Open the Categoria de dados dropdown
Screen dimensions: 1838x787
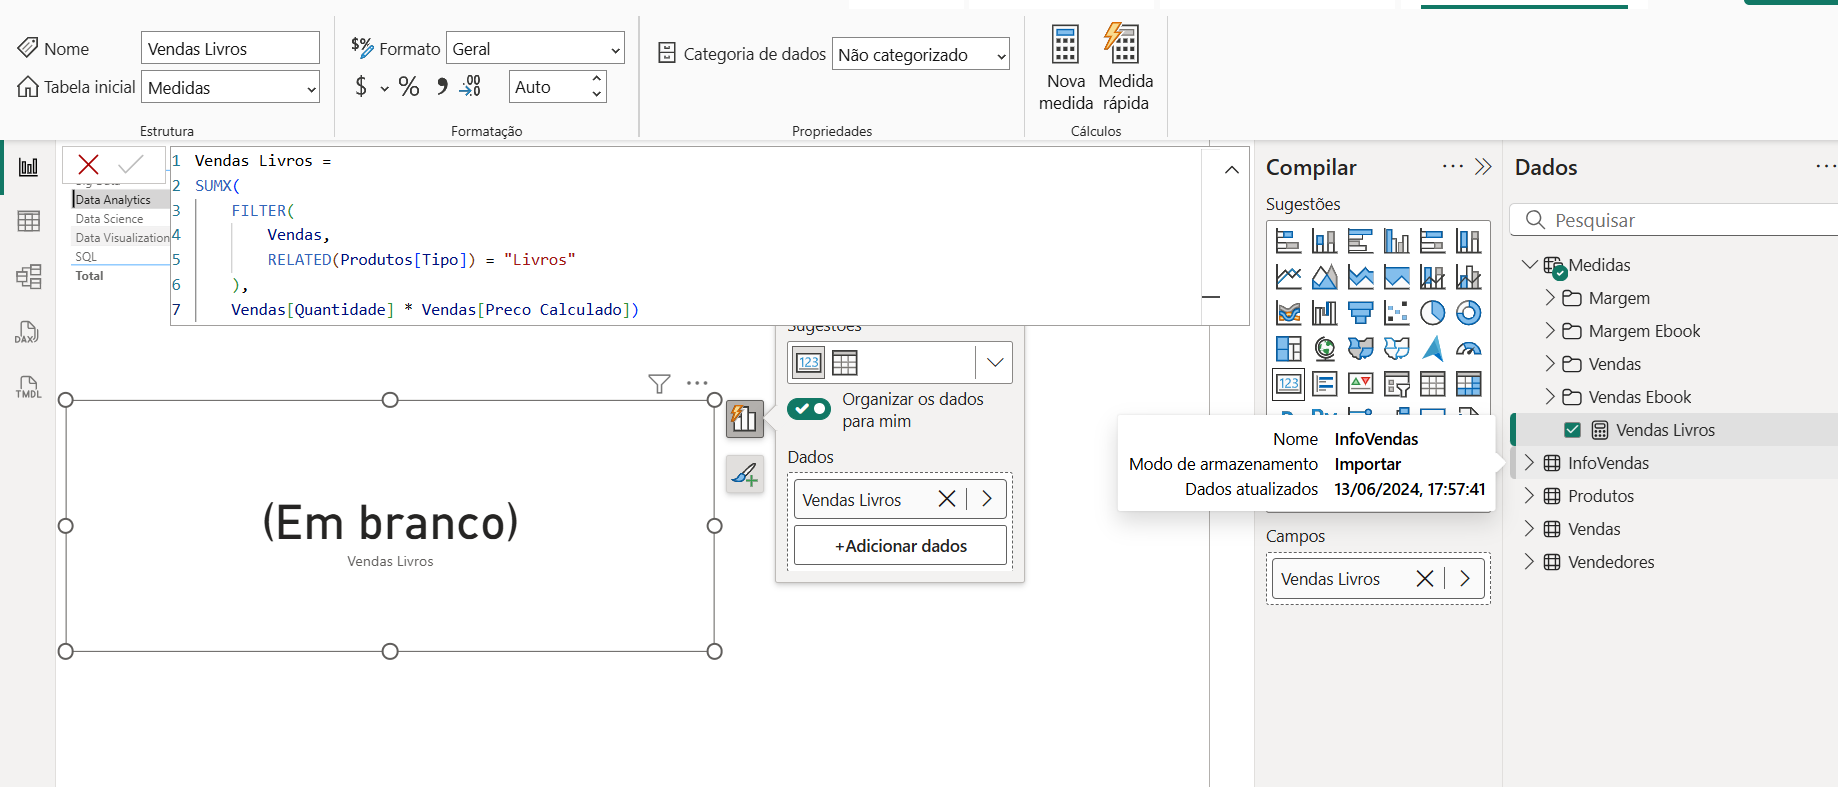click(x=921, y=55)
